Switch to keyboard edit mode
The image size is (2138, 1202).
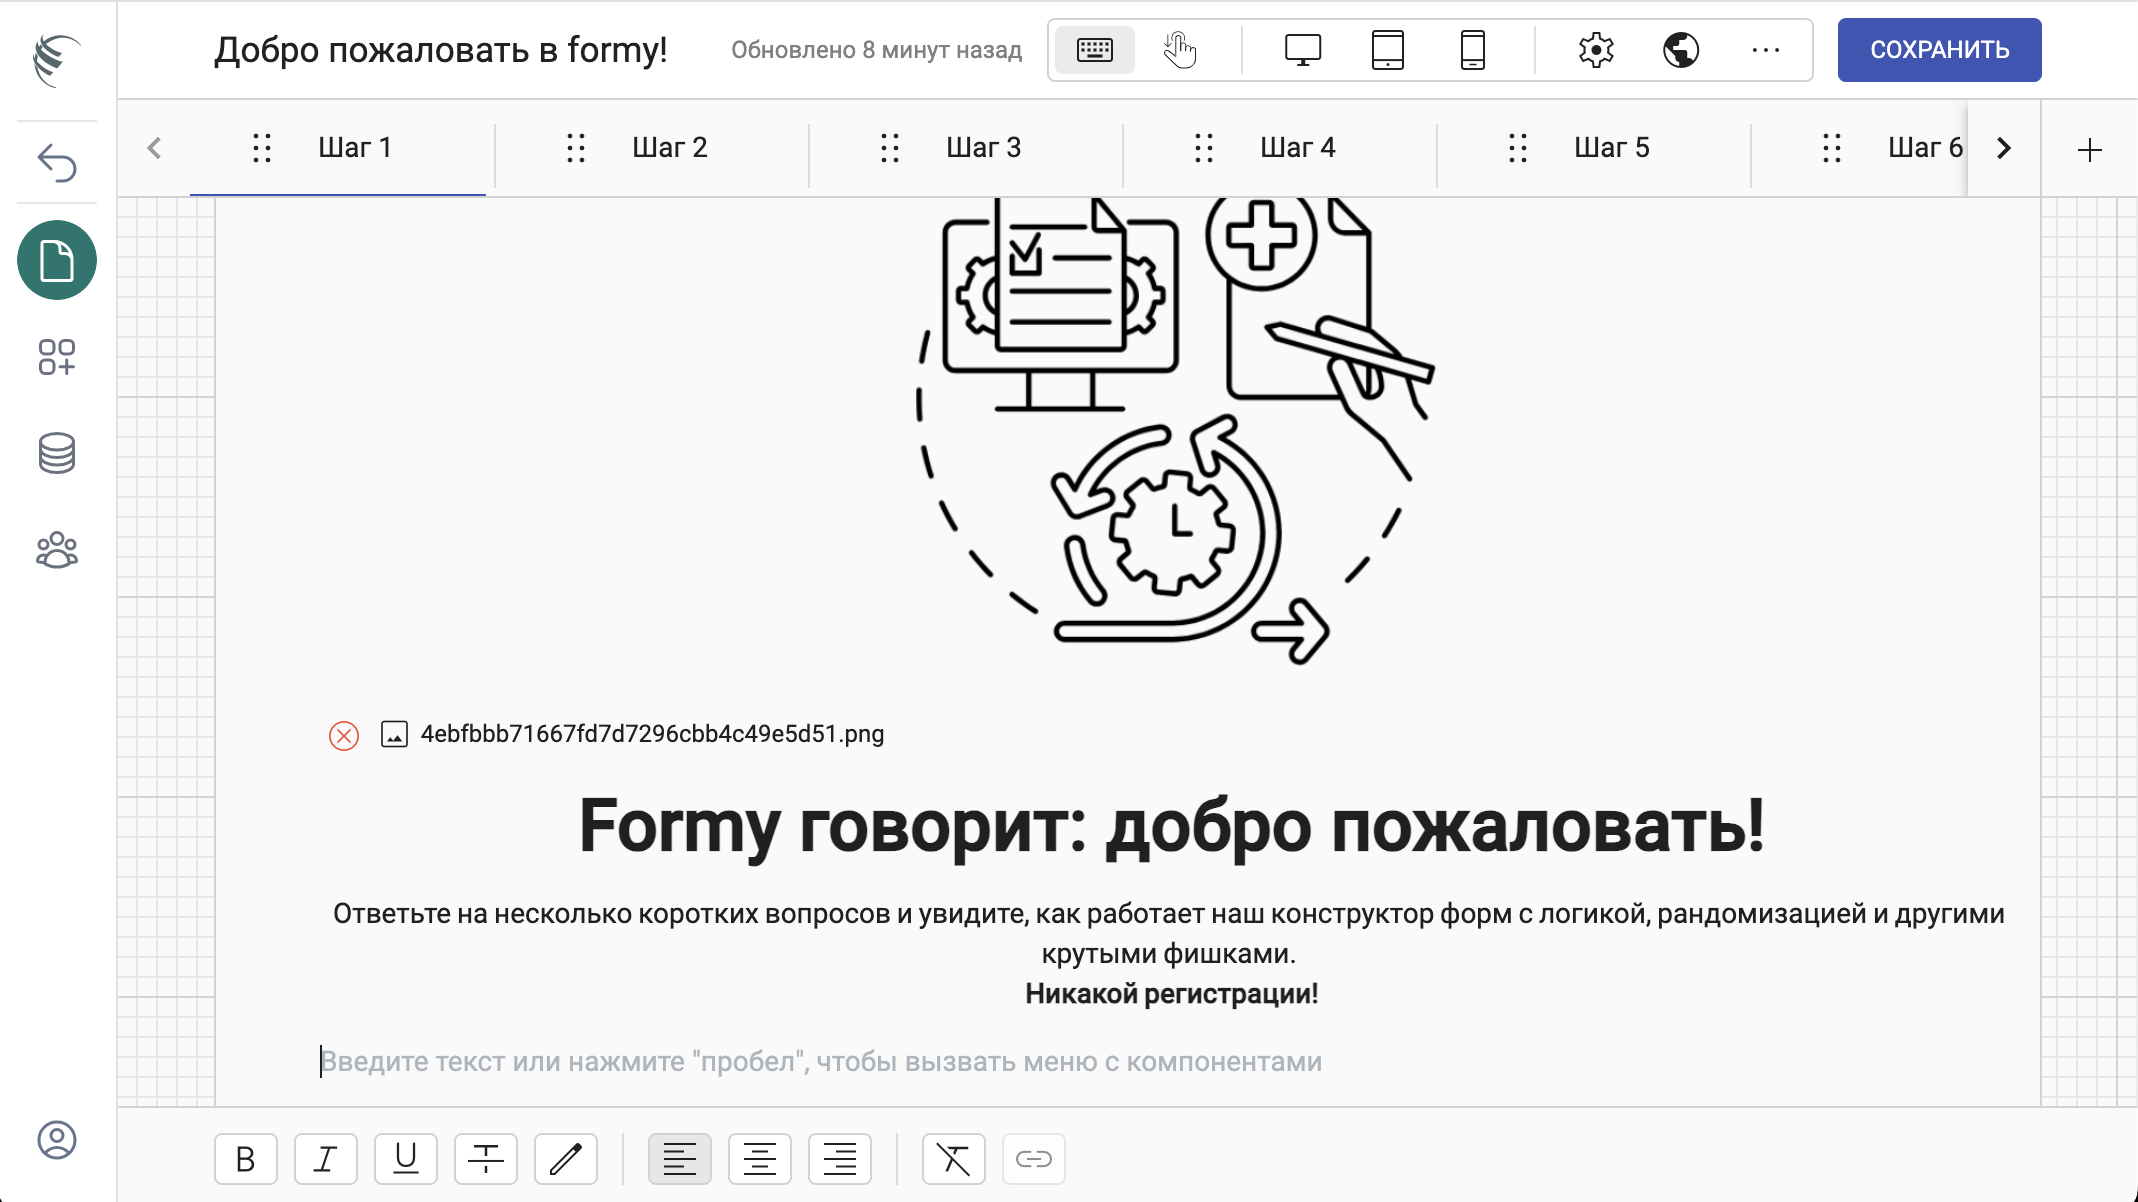point(1095,50)
